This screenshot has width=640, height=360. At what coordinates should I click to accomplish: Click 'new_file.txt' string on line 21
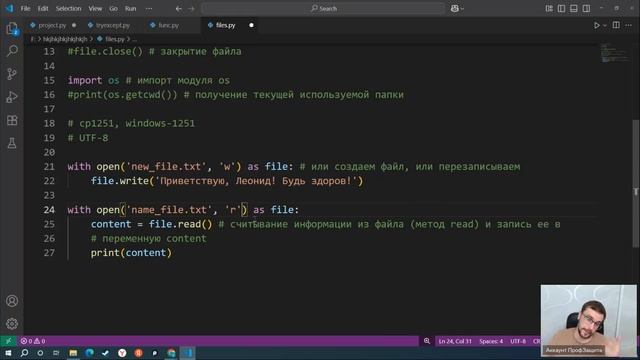167,167
